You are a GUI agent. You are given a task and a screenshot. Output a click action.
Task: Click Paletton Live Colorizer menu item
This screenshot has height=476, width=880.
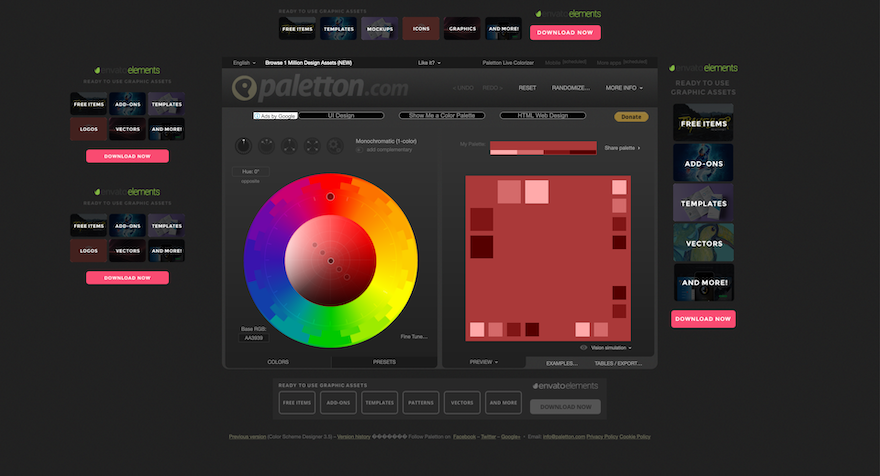point(508,63)
